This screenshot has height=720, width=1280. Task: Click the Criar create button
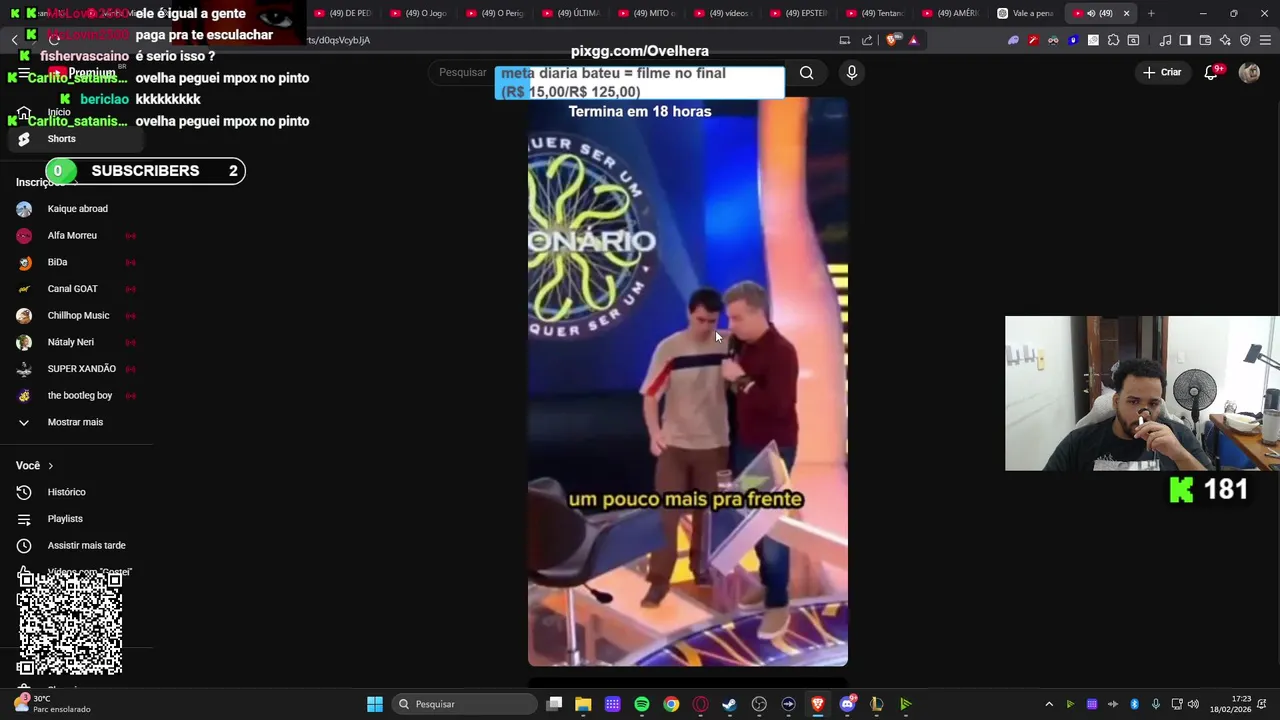pyautogui.click(x=1162, y=72)
